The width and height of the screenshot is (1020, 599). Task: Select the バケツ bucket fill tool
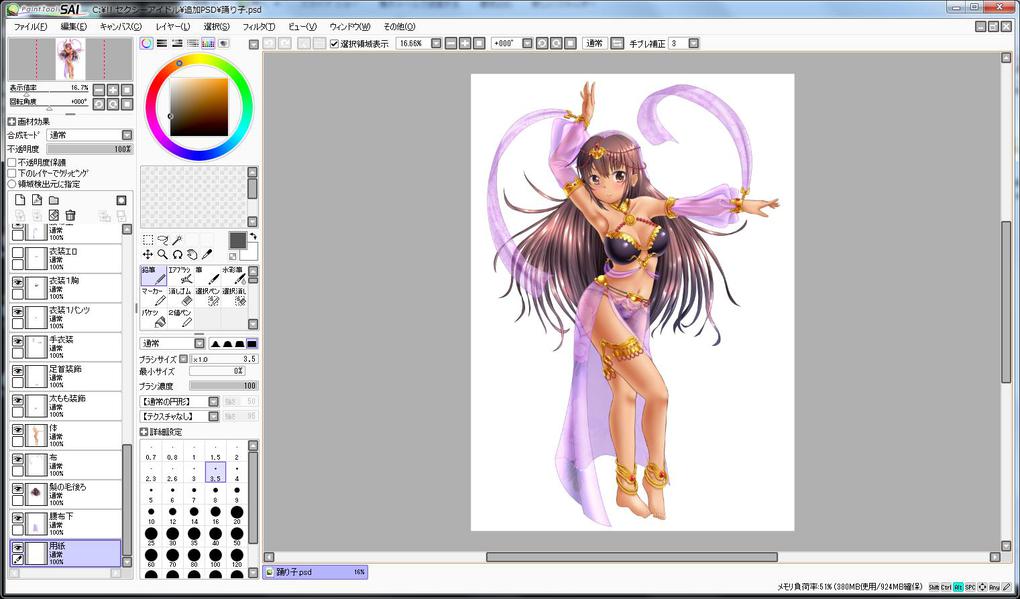(154, 319)
